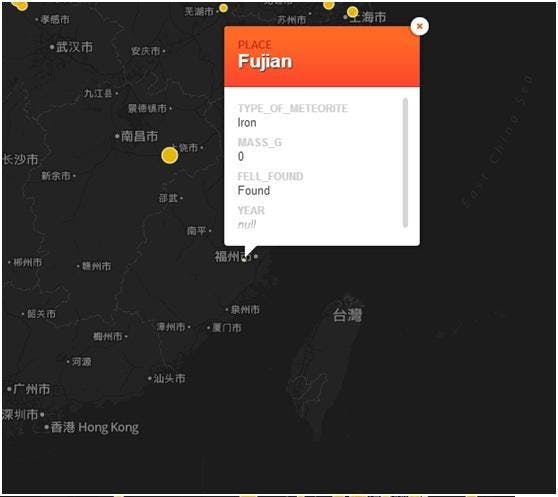Click the white Fujian point under popup tip
558x497 pixels.
[x=244, y=260]
